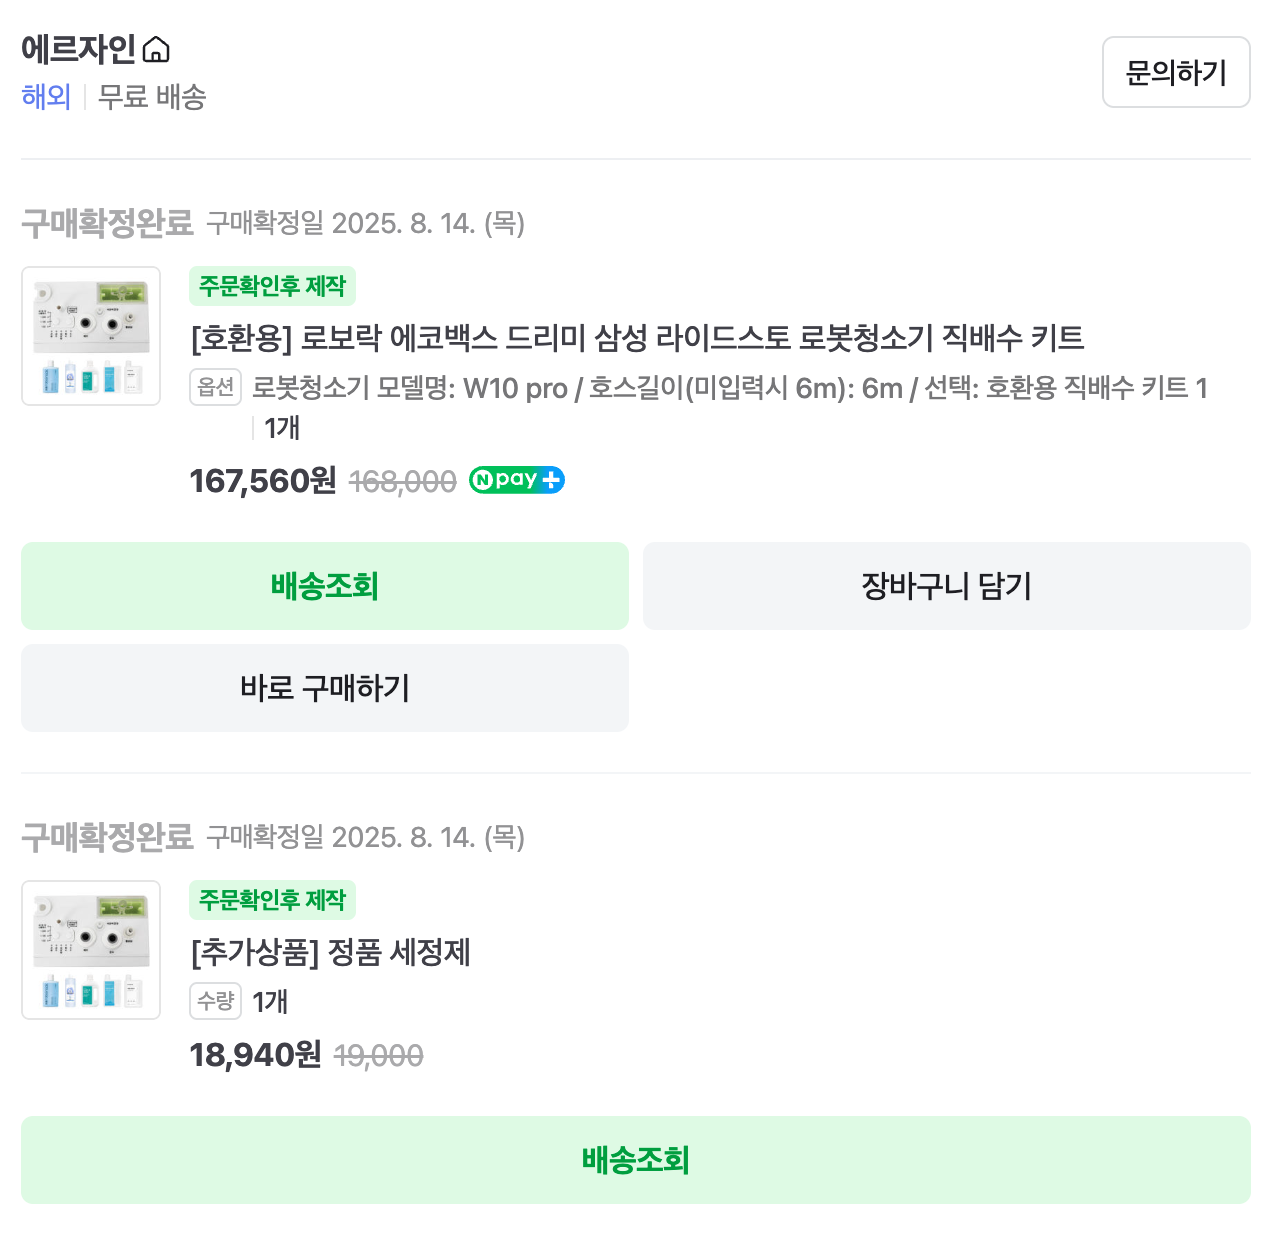This screenshot has width=1272, height=1242.
Task: Select the 해외 shipping link
Action: point(46,97)
